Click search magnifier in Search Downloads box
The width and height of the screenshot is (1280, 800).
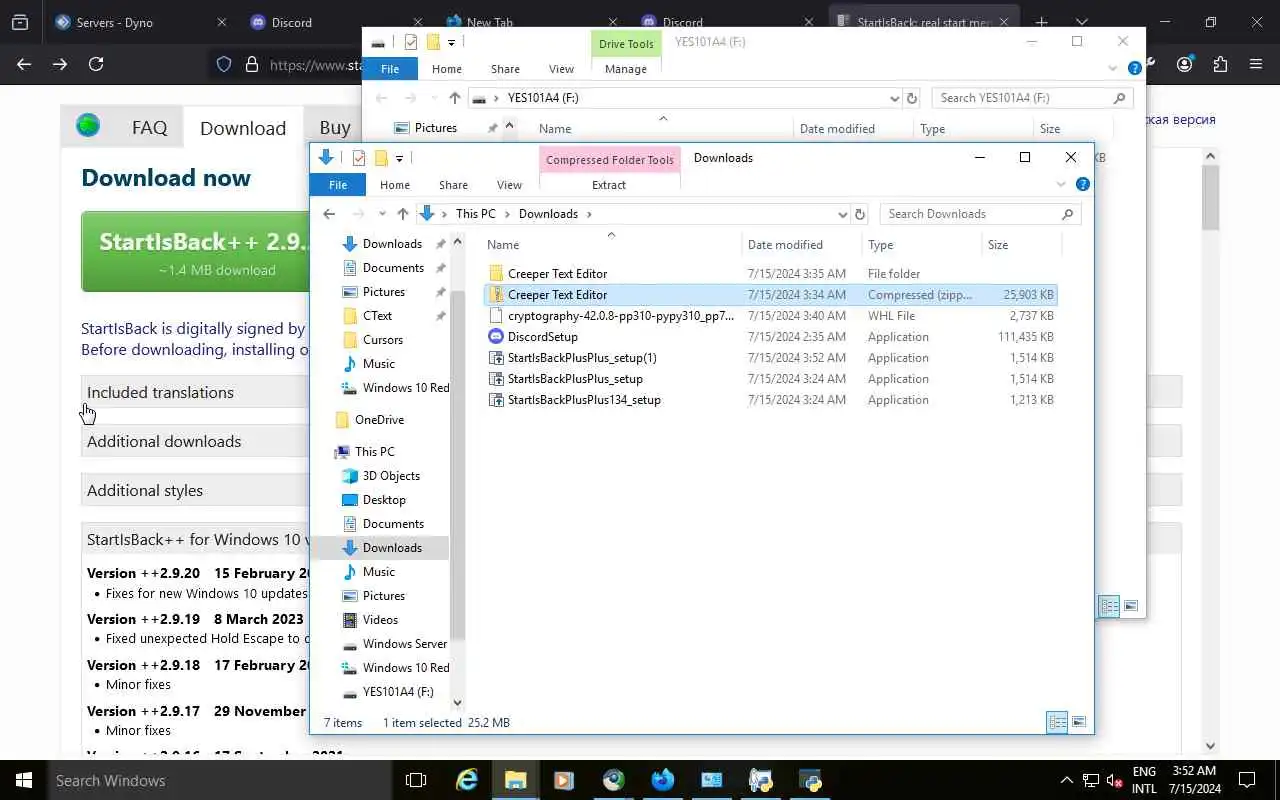coord(1067,214)
